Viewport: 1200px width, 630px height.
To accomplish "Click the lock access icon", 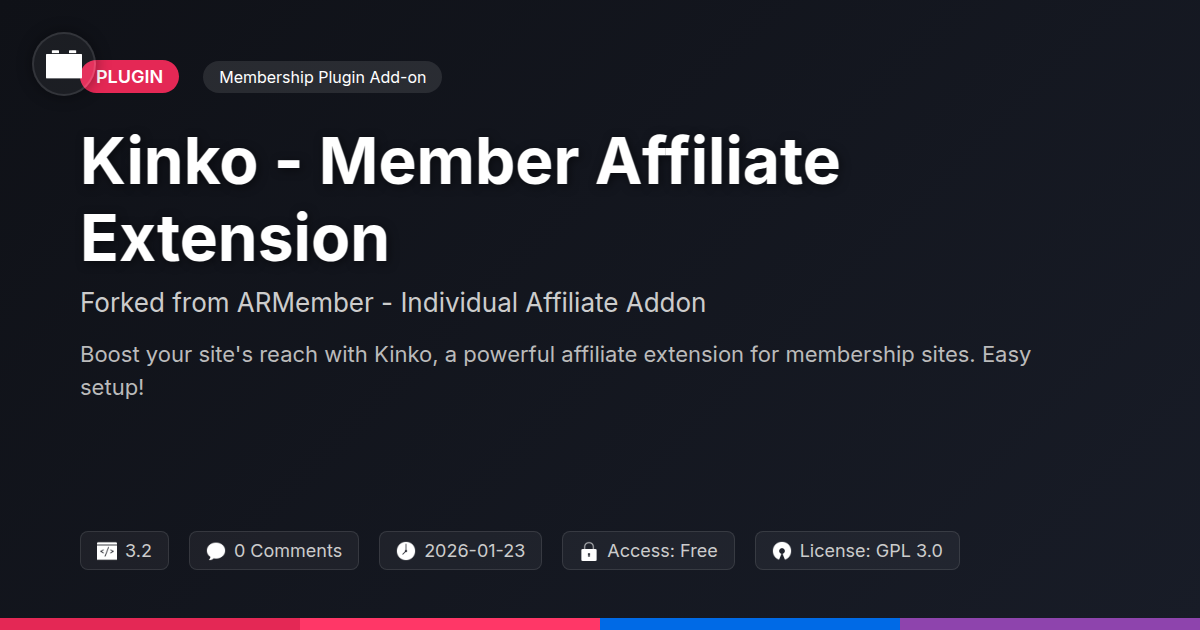I will (589, 551).
